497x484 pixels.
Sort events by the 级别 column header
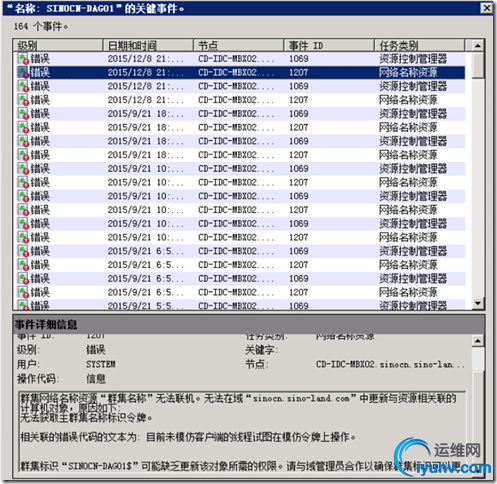click(58, 45)
